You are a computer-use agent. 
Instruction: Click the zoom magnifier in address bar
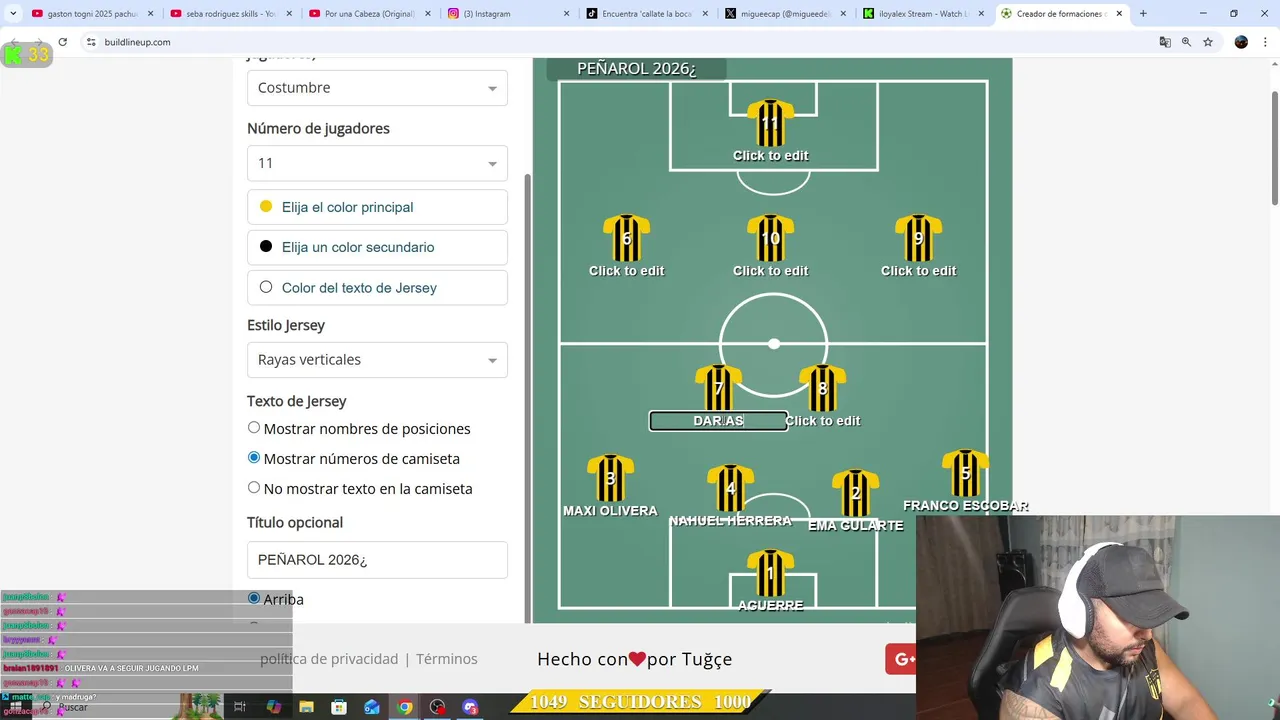(x=1186, y=42)
